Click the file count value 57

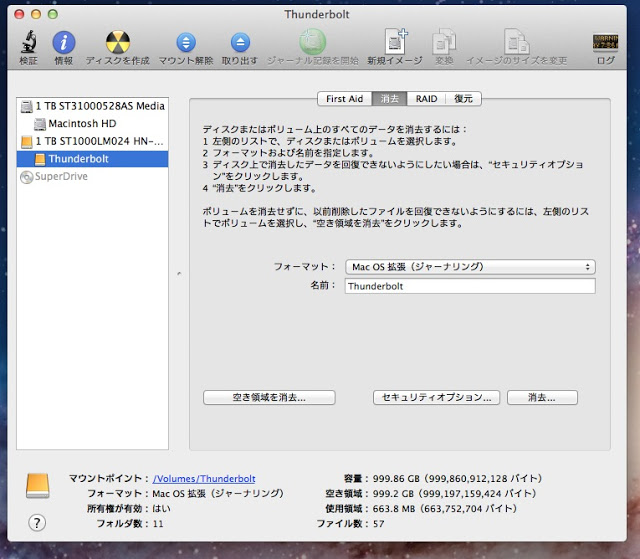point(378,524)
